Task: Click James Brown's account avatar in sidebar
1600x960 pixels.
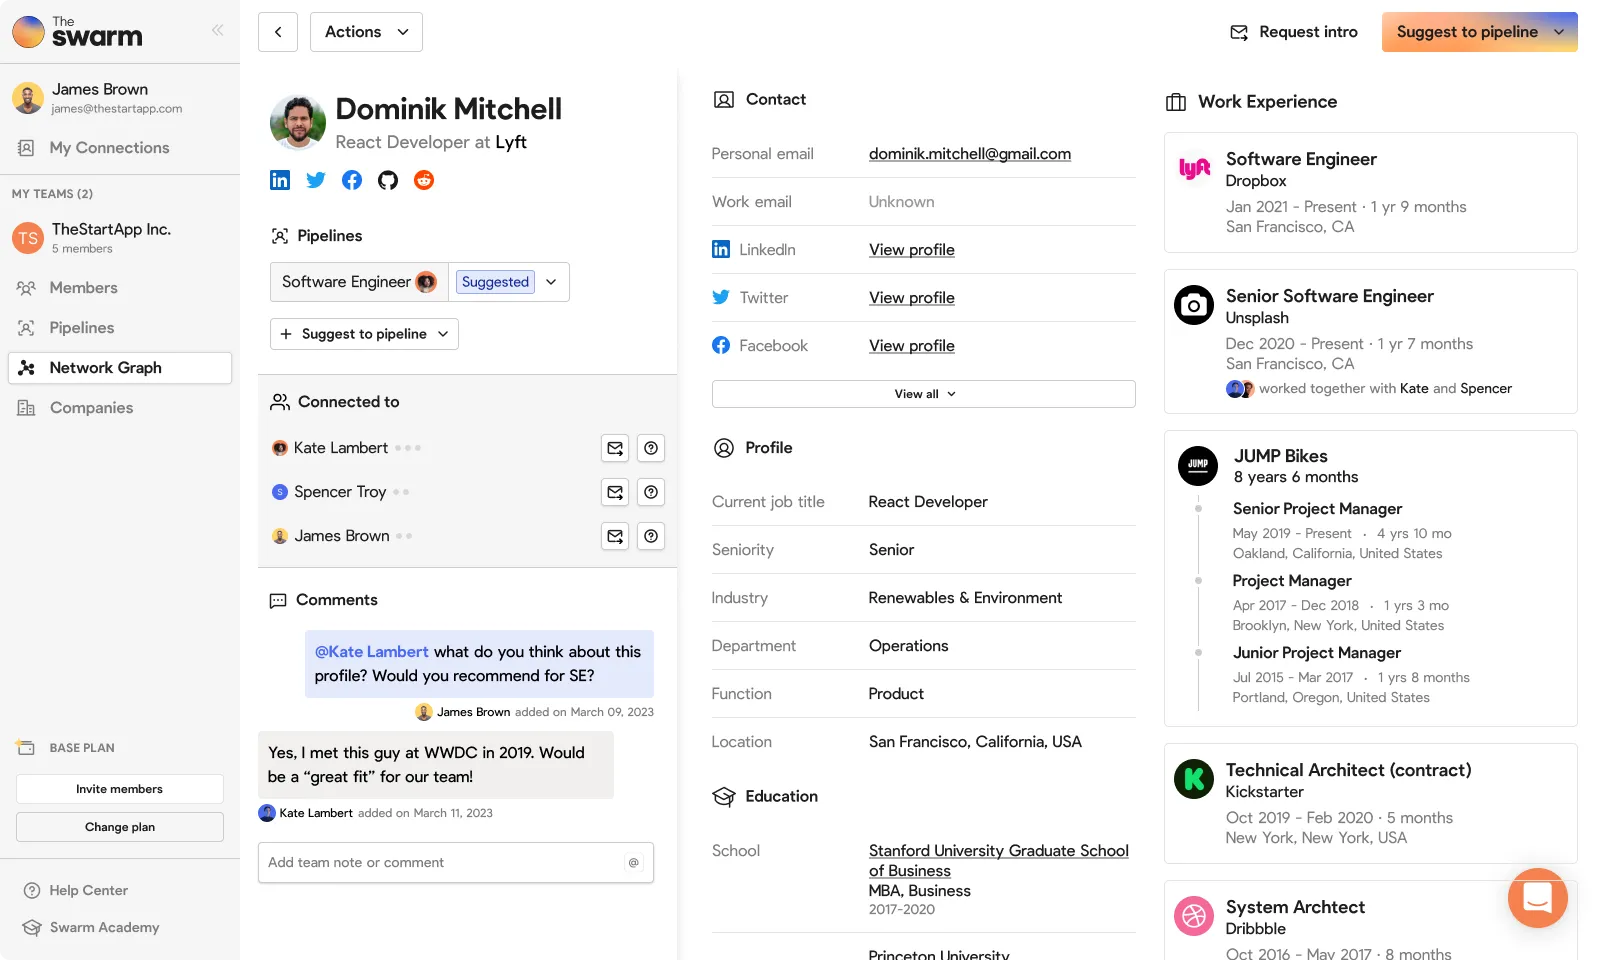Action: pos(28,98)
